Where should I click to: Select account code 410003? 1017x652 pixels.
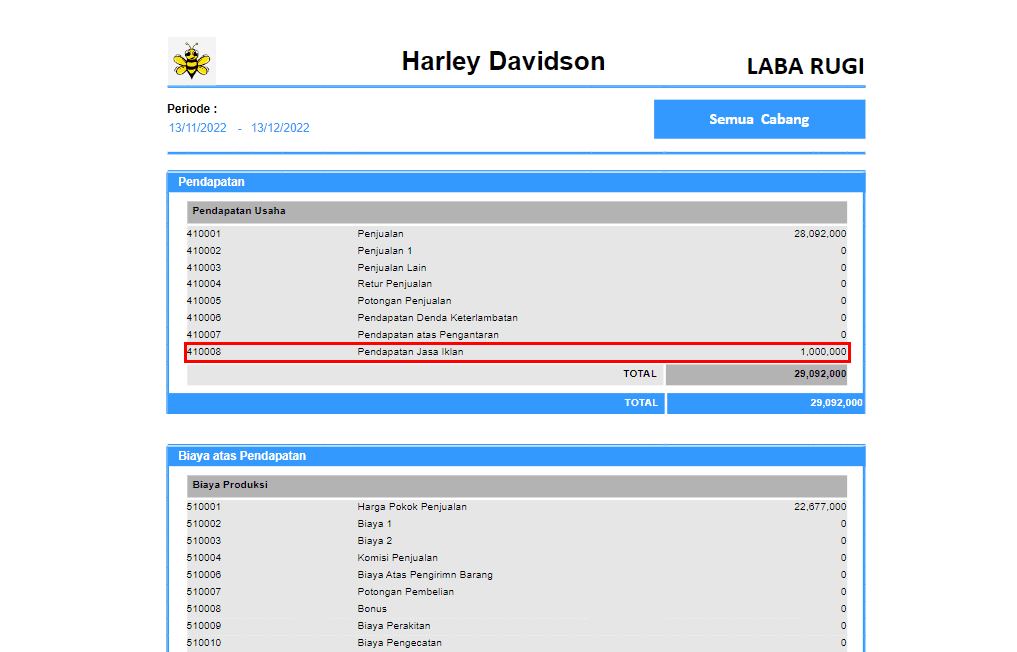pyautogui.click(x=204, y=267)
